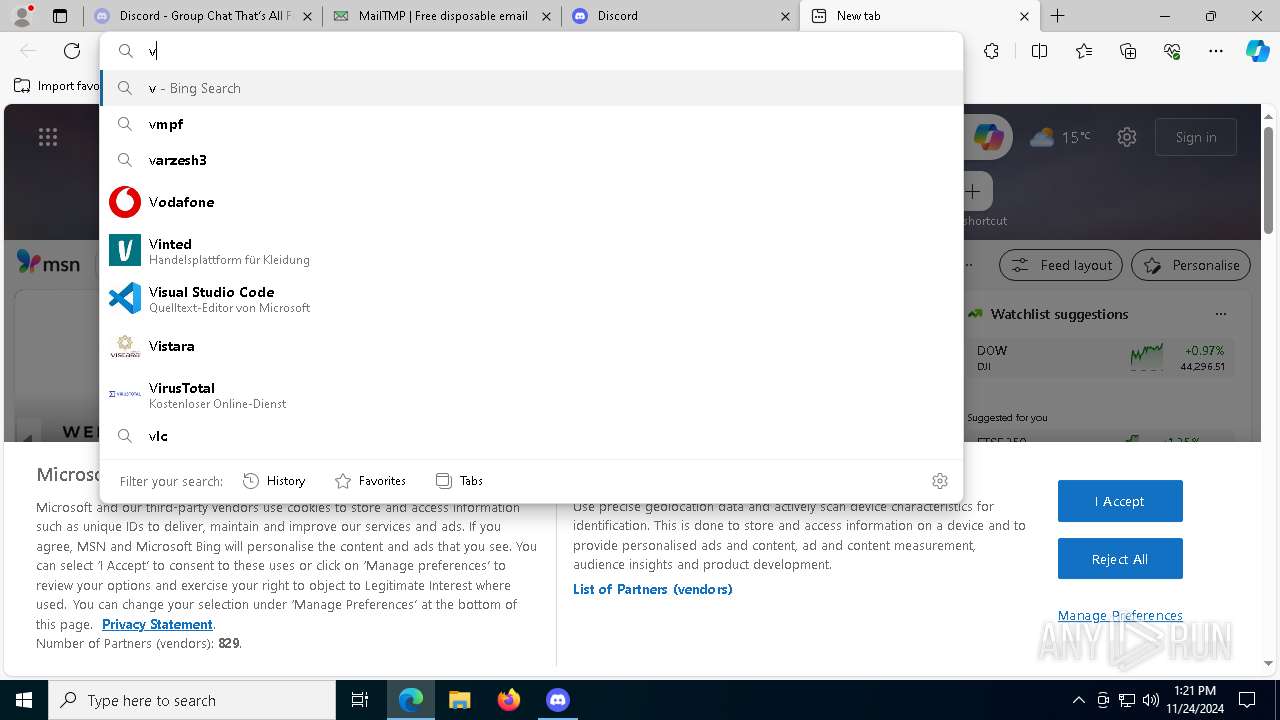Open the taskbar clock and date
The width and height of the screenshot is (1280, 720).
(x=1194, y=700)
